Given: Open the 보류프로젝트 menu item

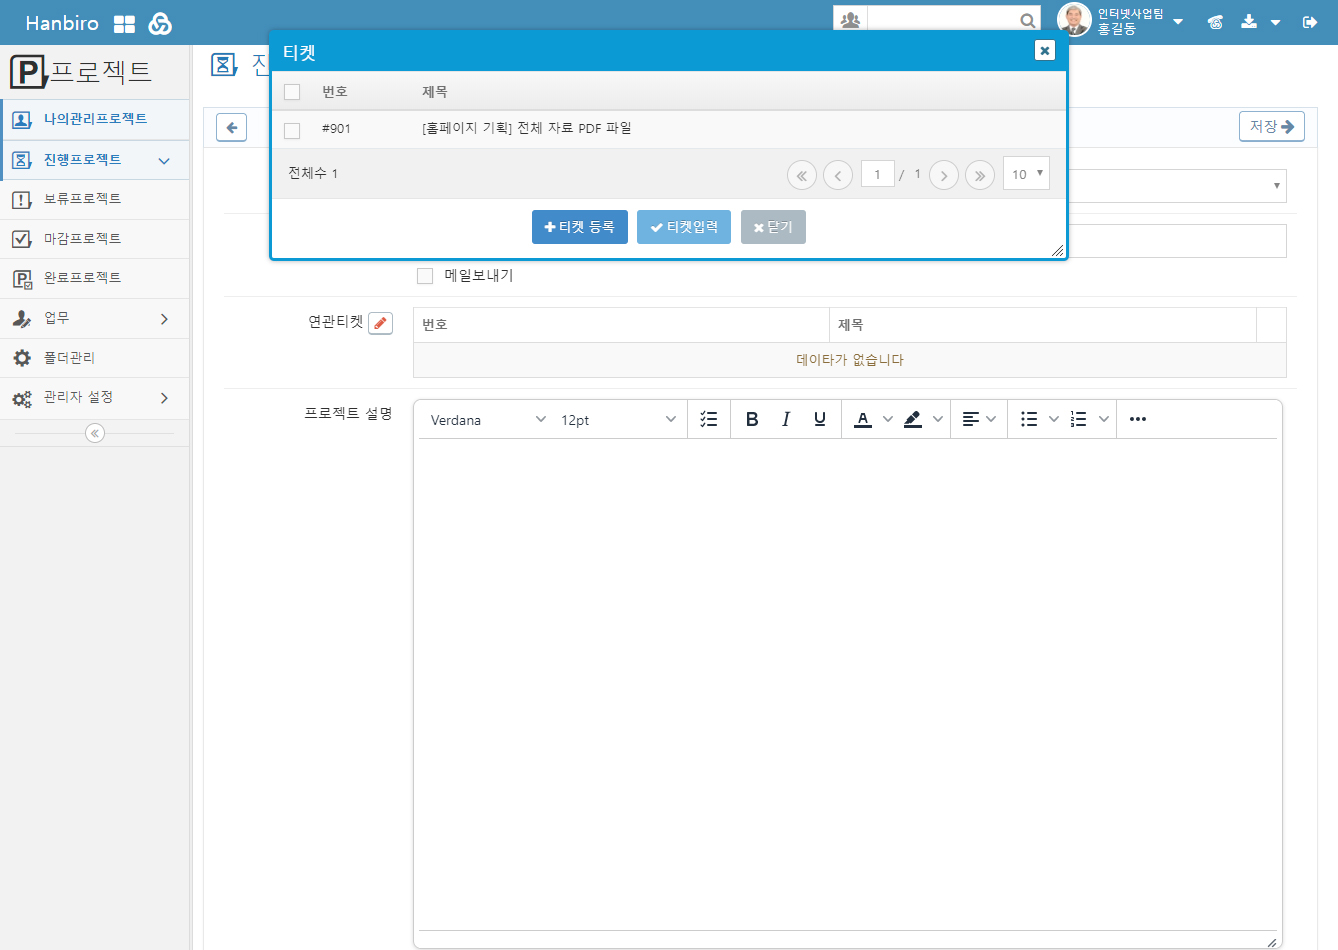Looking at the screenshot, I should (x=95, y=199).
